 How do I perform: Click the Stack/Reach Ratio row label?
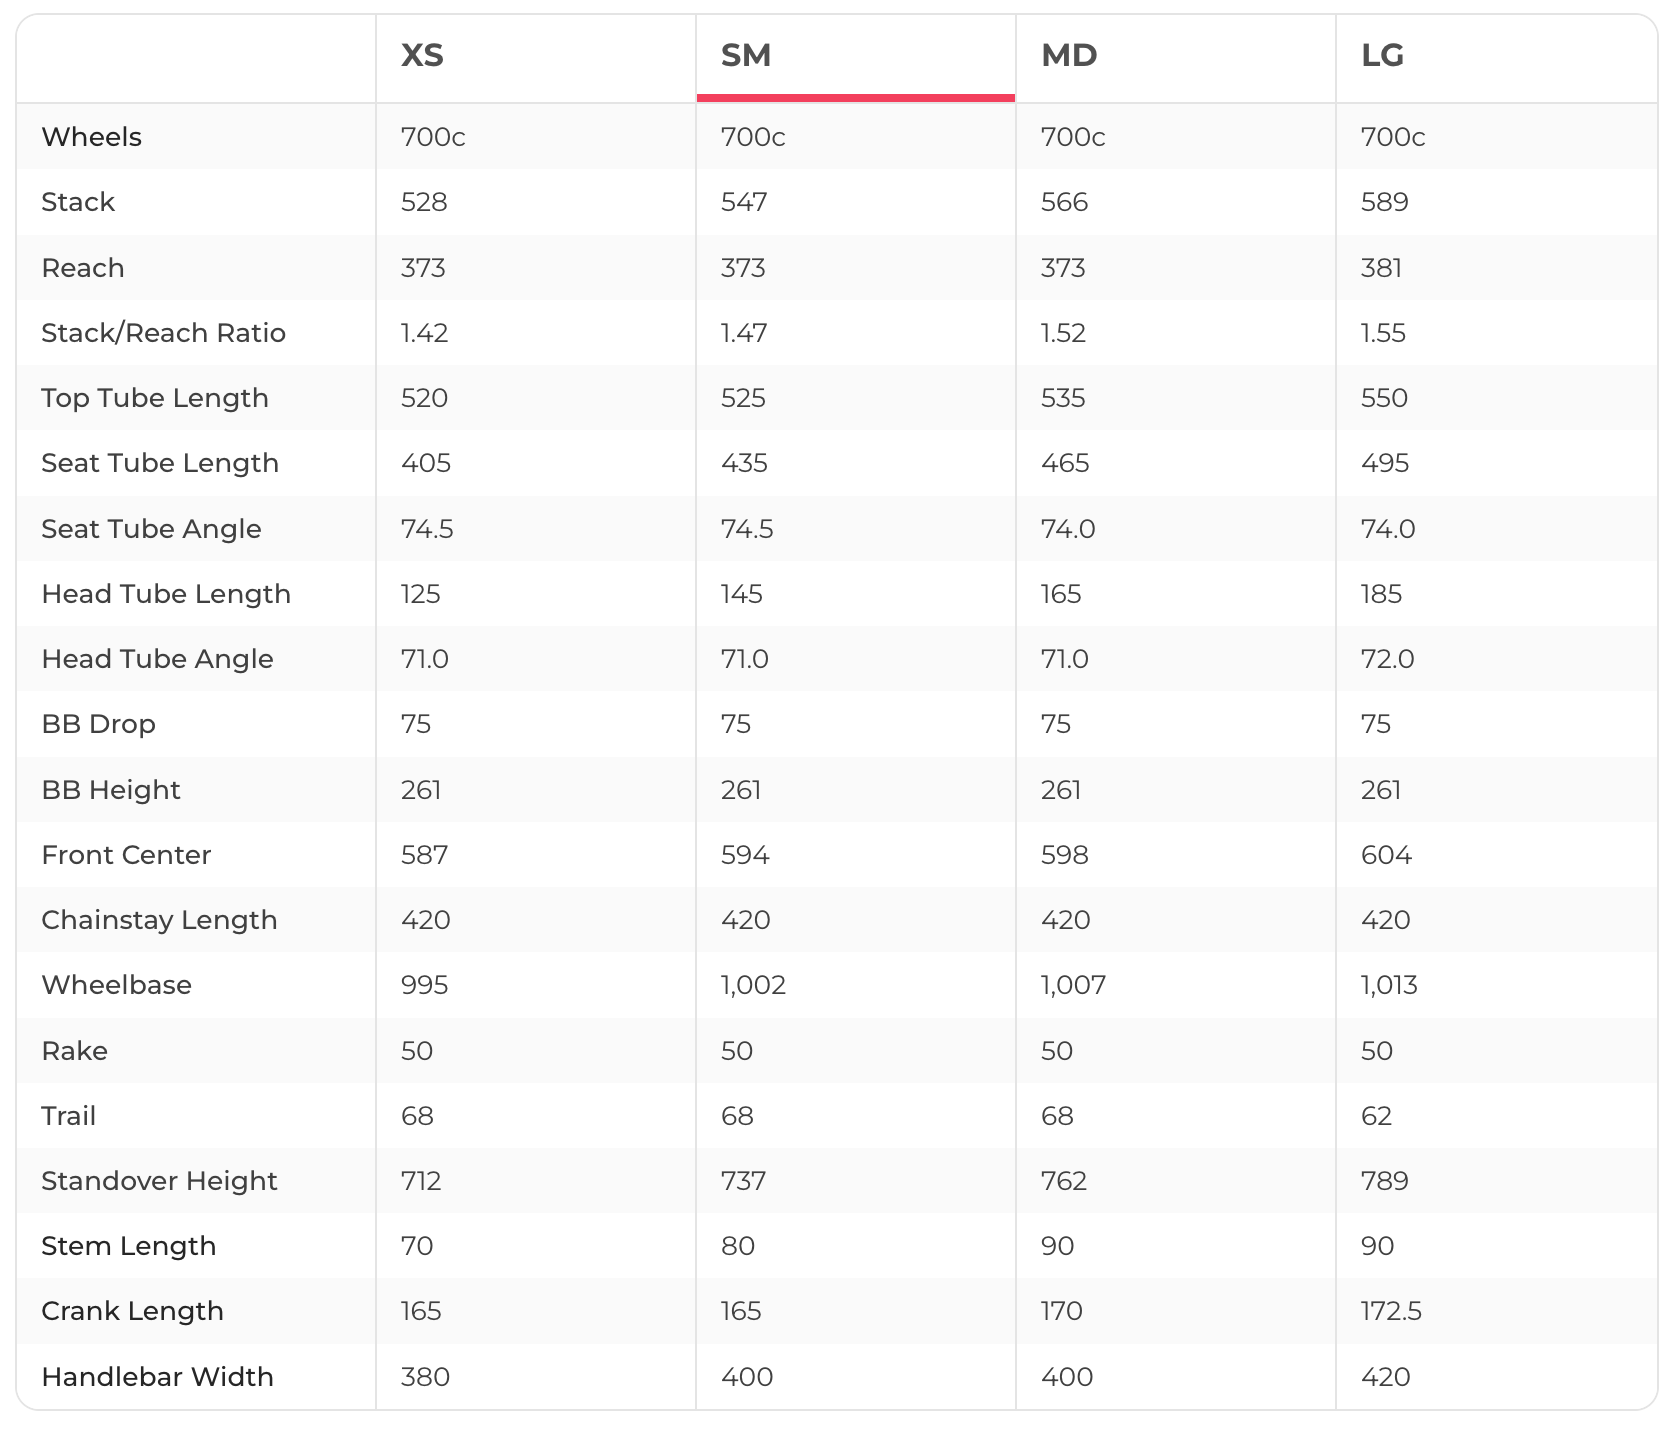tap(163, 333)
